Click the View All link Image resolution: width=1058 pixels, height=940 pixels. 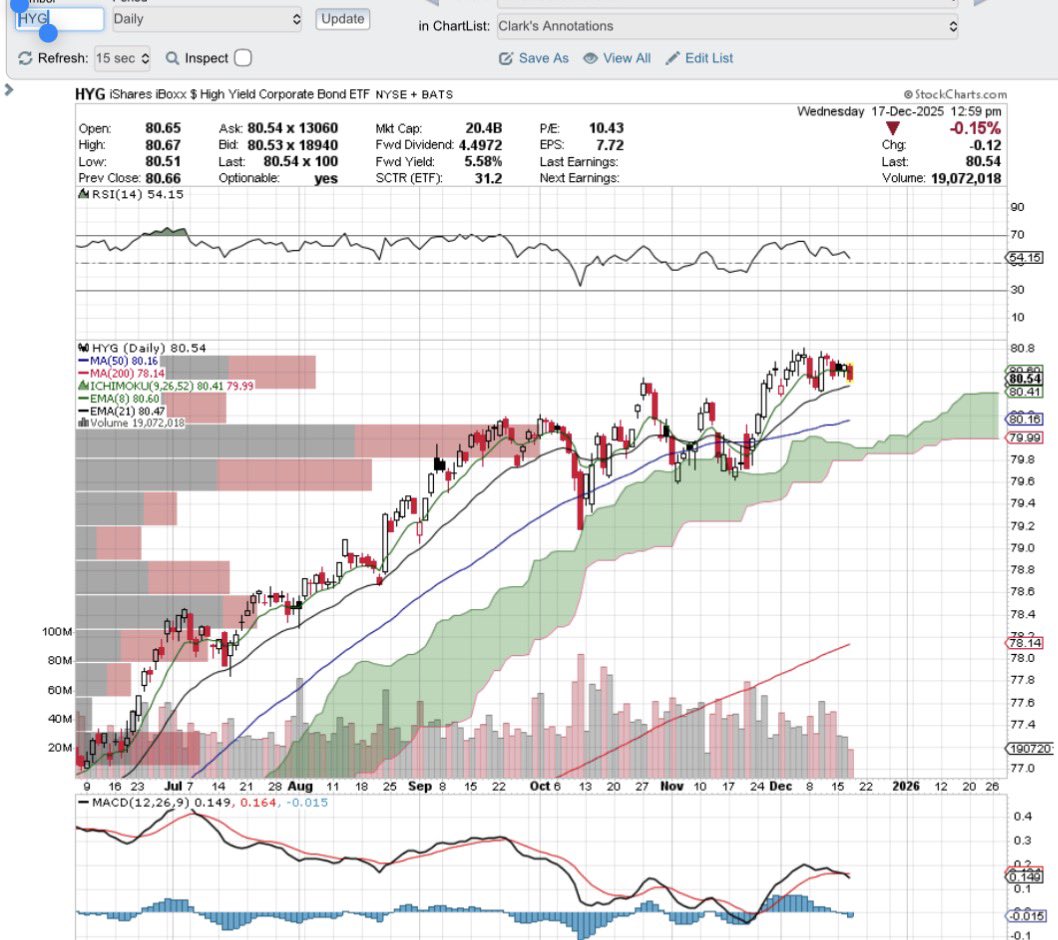click(627, 58)
